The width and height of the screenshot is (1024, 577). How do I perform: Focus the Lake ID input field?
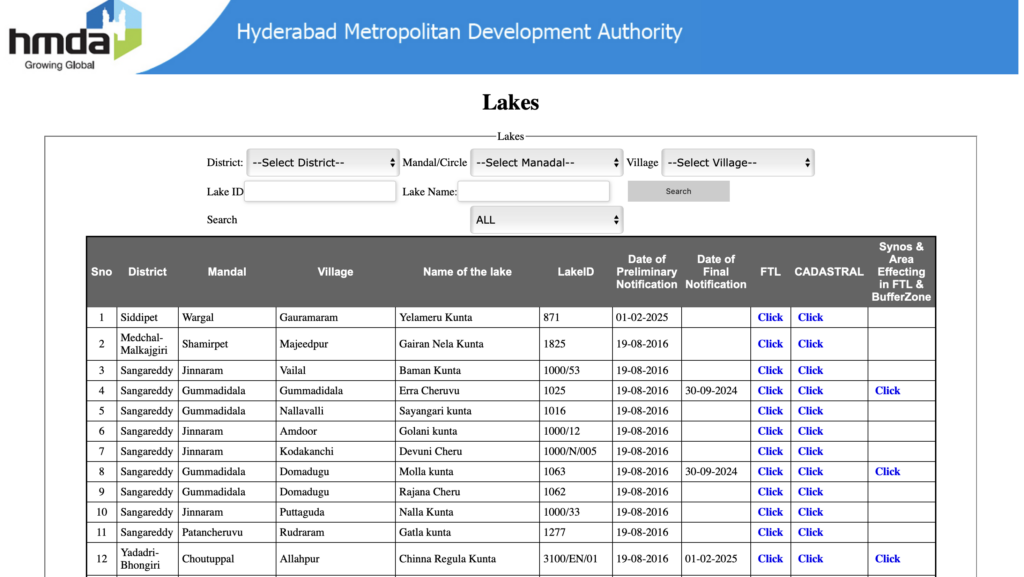[x=320, y=191]
